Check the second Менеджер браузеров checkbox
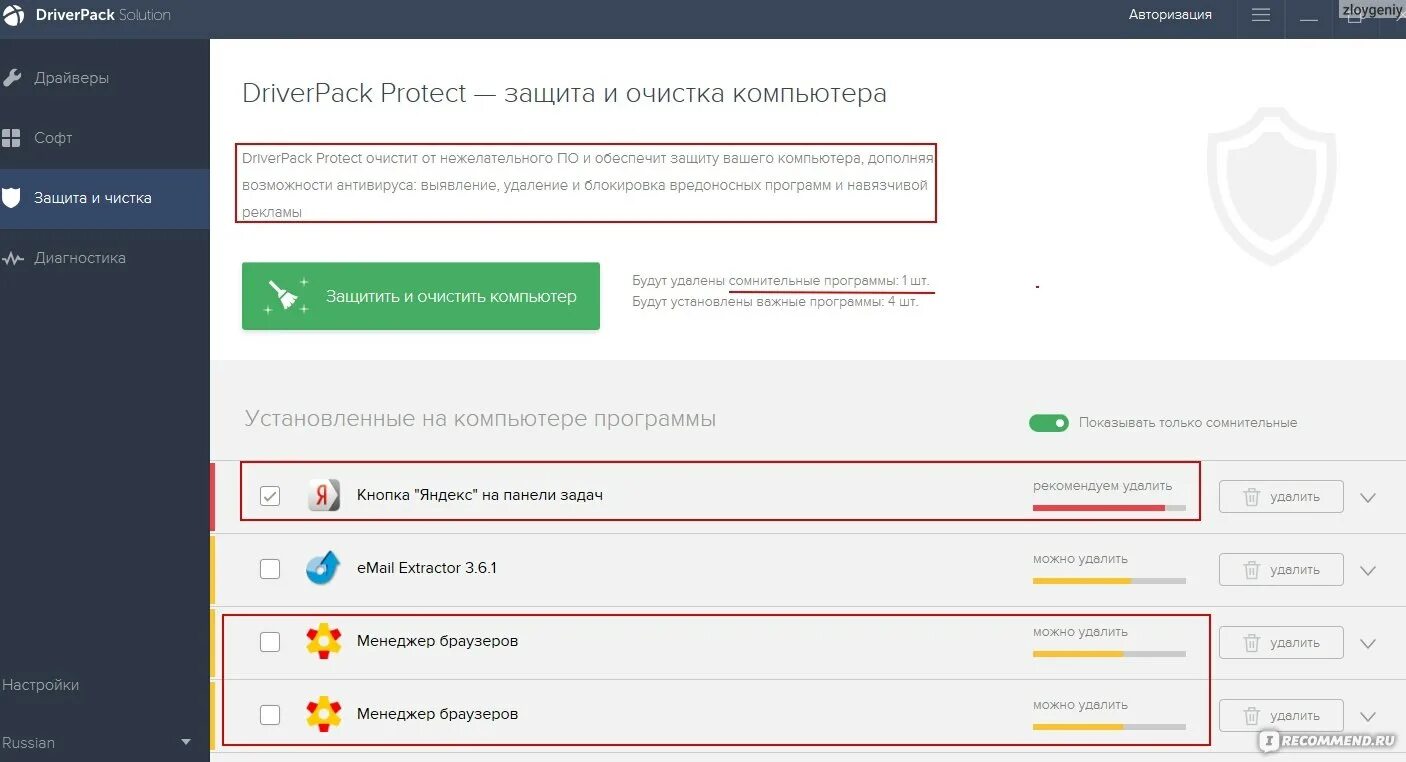 270,715
